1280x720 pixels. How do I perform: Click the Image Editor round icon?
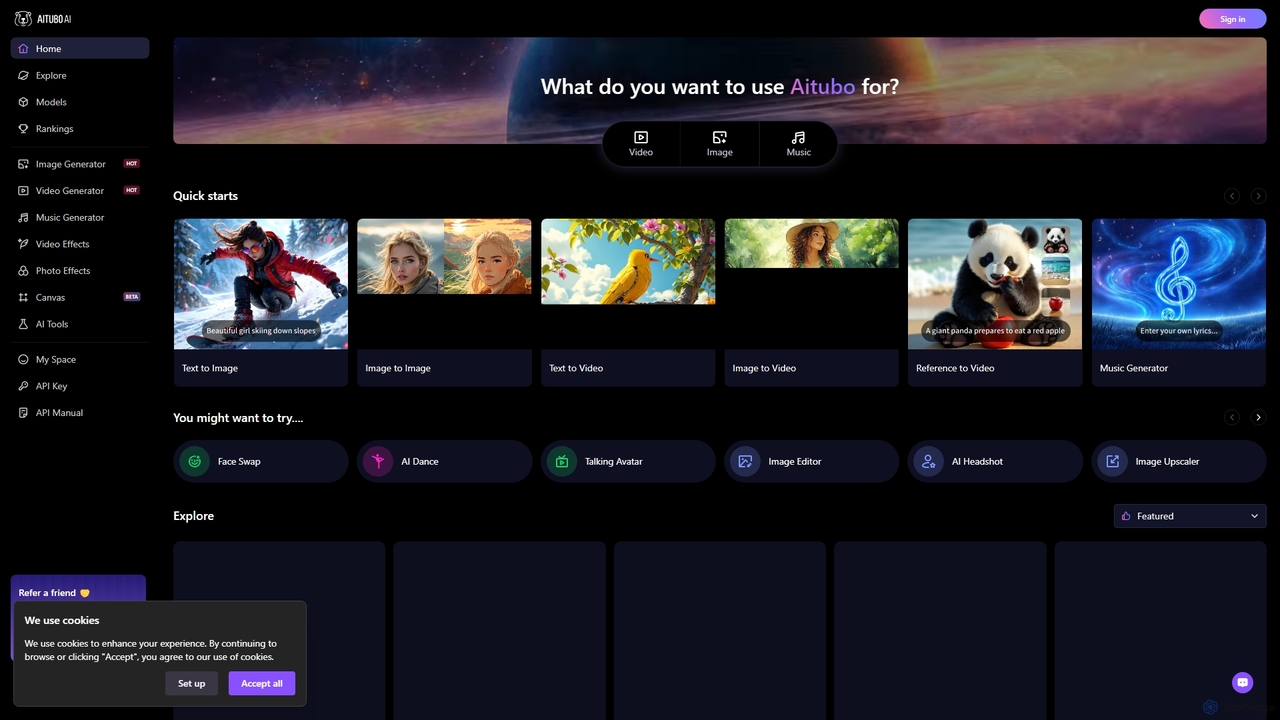(745, 461)
